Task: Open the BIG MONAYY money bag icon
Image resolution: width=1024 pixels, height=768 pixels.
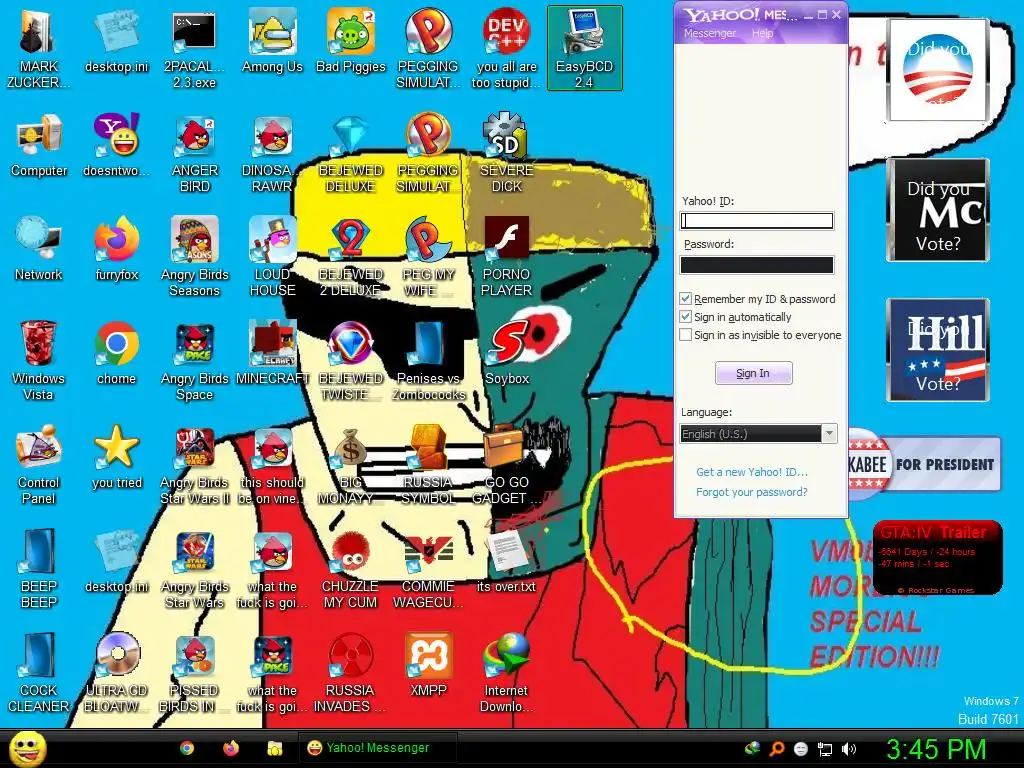Action: 351,465
